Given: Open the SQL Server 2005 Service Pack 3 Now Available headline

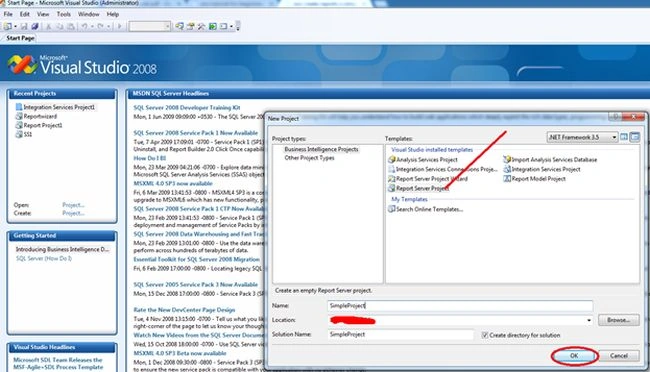Looking at the screenshot, I should 195,284.
